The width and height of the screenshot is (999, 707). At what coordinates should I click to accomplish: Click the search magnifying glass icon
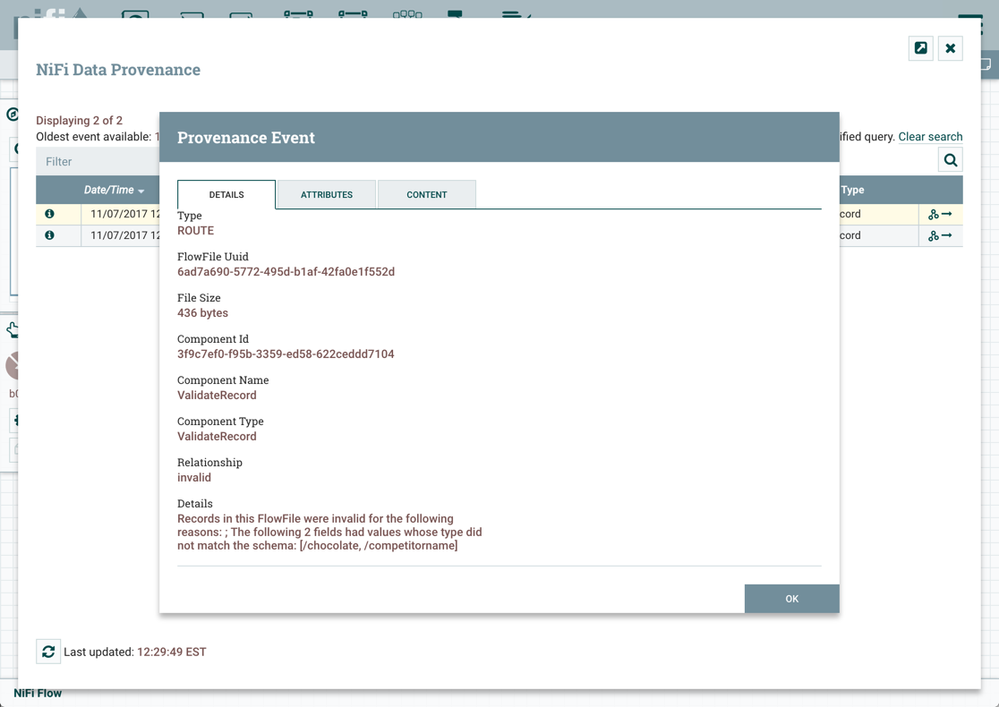pyautogui.click(x=950, y=159)
